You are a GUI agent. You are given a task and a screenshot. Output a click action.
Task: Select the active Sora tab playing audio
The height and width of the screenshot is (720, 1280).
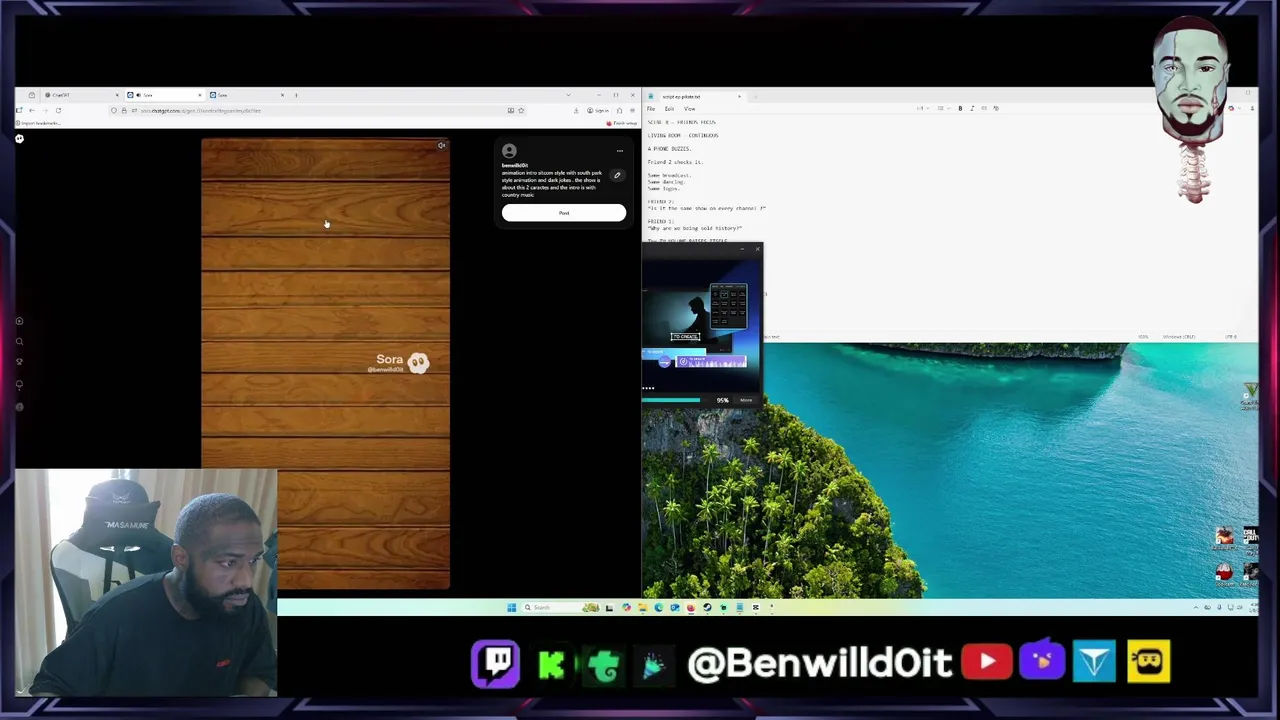click(165, 95)
